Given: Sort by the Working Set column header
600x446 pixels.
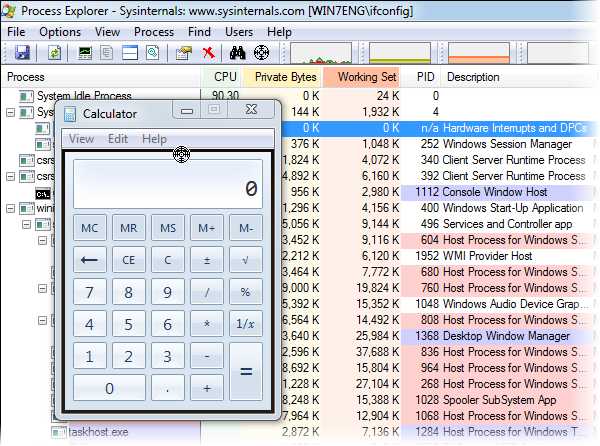Looking at the screenshot, I should (x=361, y=77).
